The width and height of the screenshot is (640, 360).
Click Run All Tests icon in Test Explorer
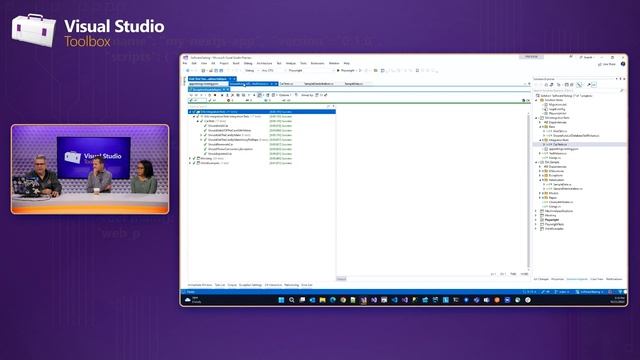(x=191, y=95)
